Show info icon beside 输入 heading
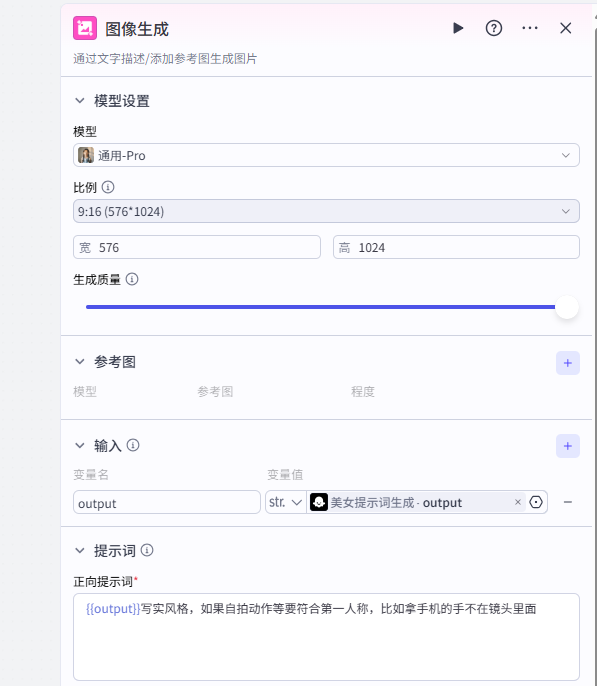The width and height of the screenshot is (597, 686). [133, 445]
